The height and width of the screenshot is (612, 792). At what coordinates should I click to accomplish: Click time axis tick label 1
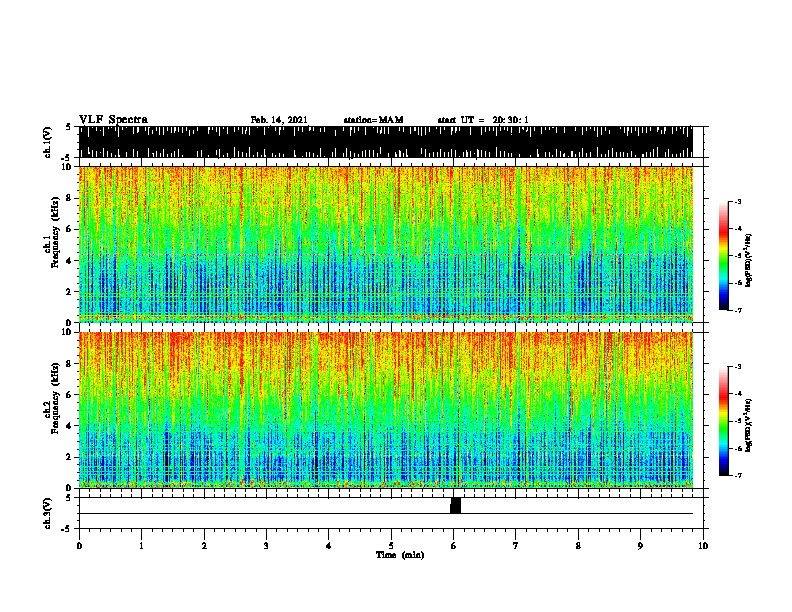point(141,546)
